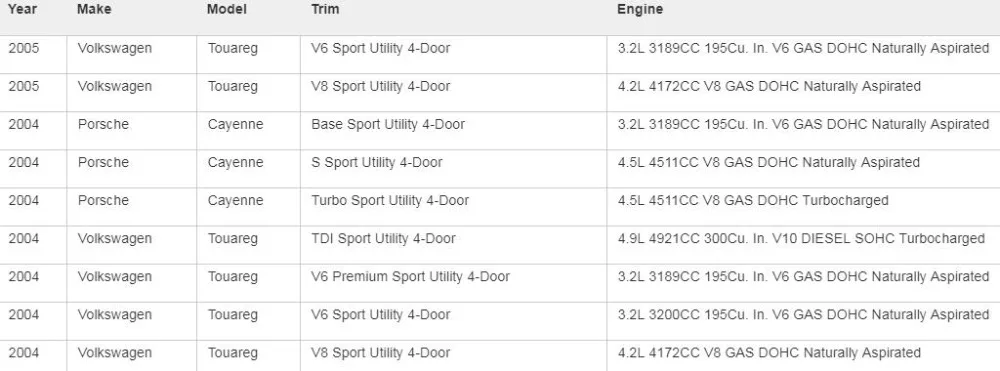Click Base Sport Utility 4-Door Cayenne trim
The image size is (1000, 371).
pos(388,124)
